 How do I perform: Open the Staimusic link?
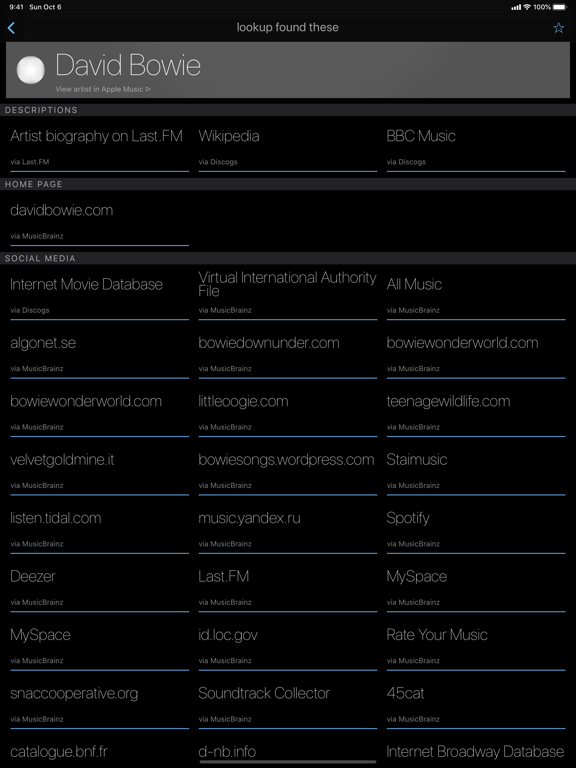click(x=476, y=471)
